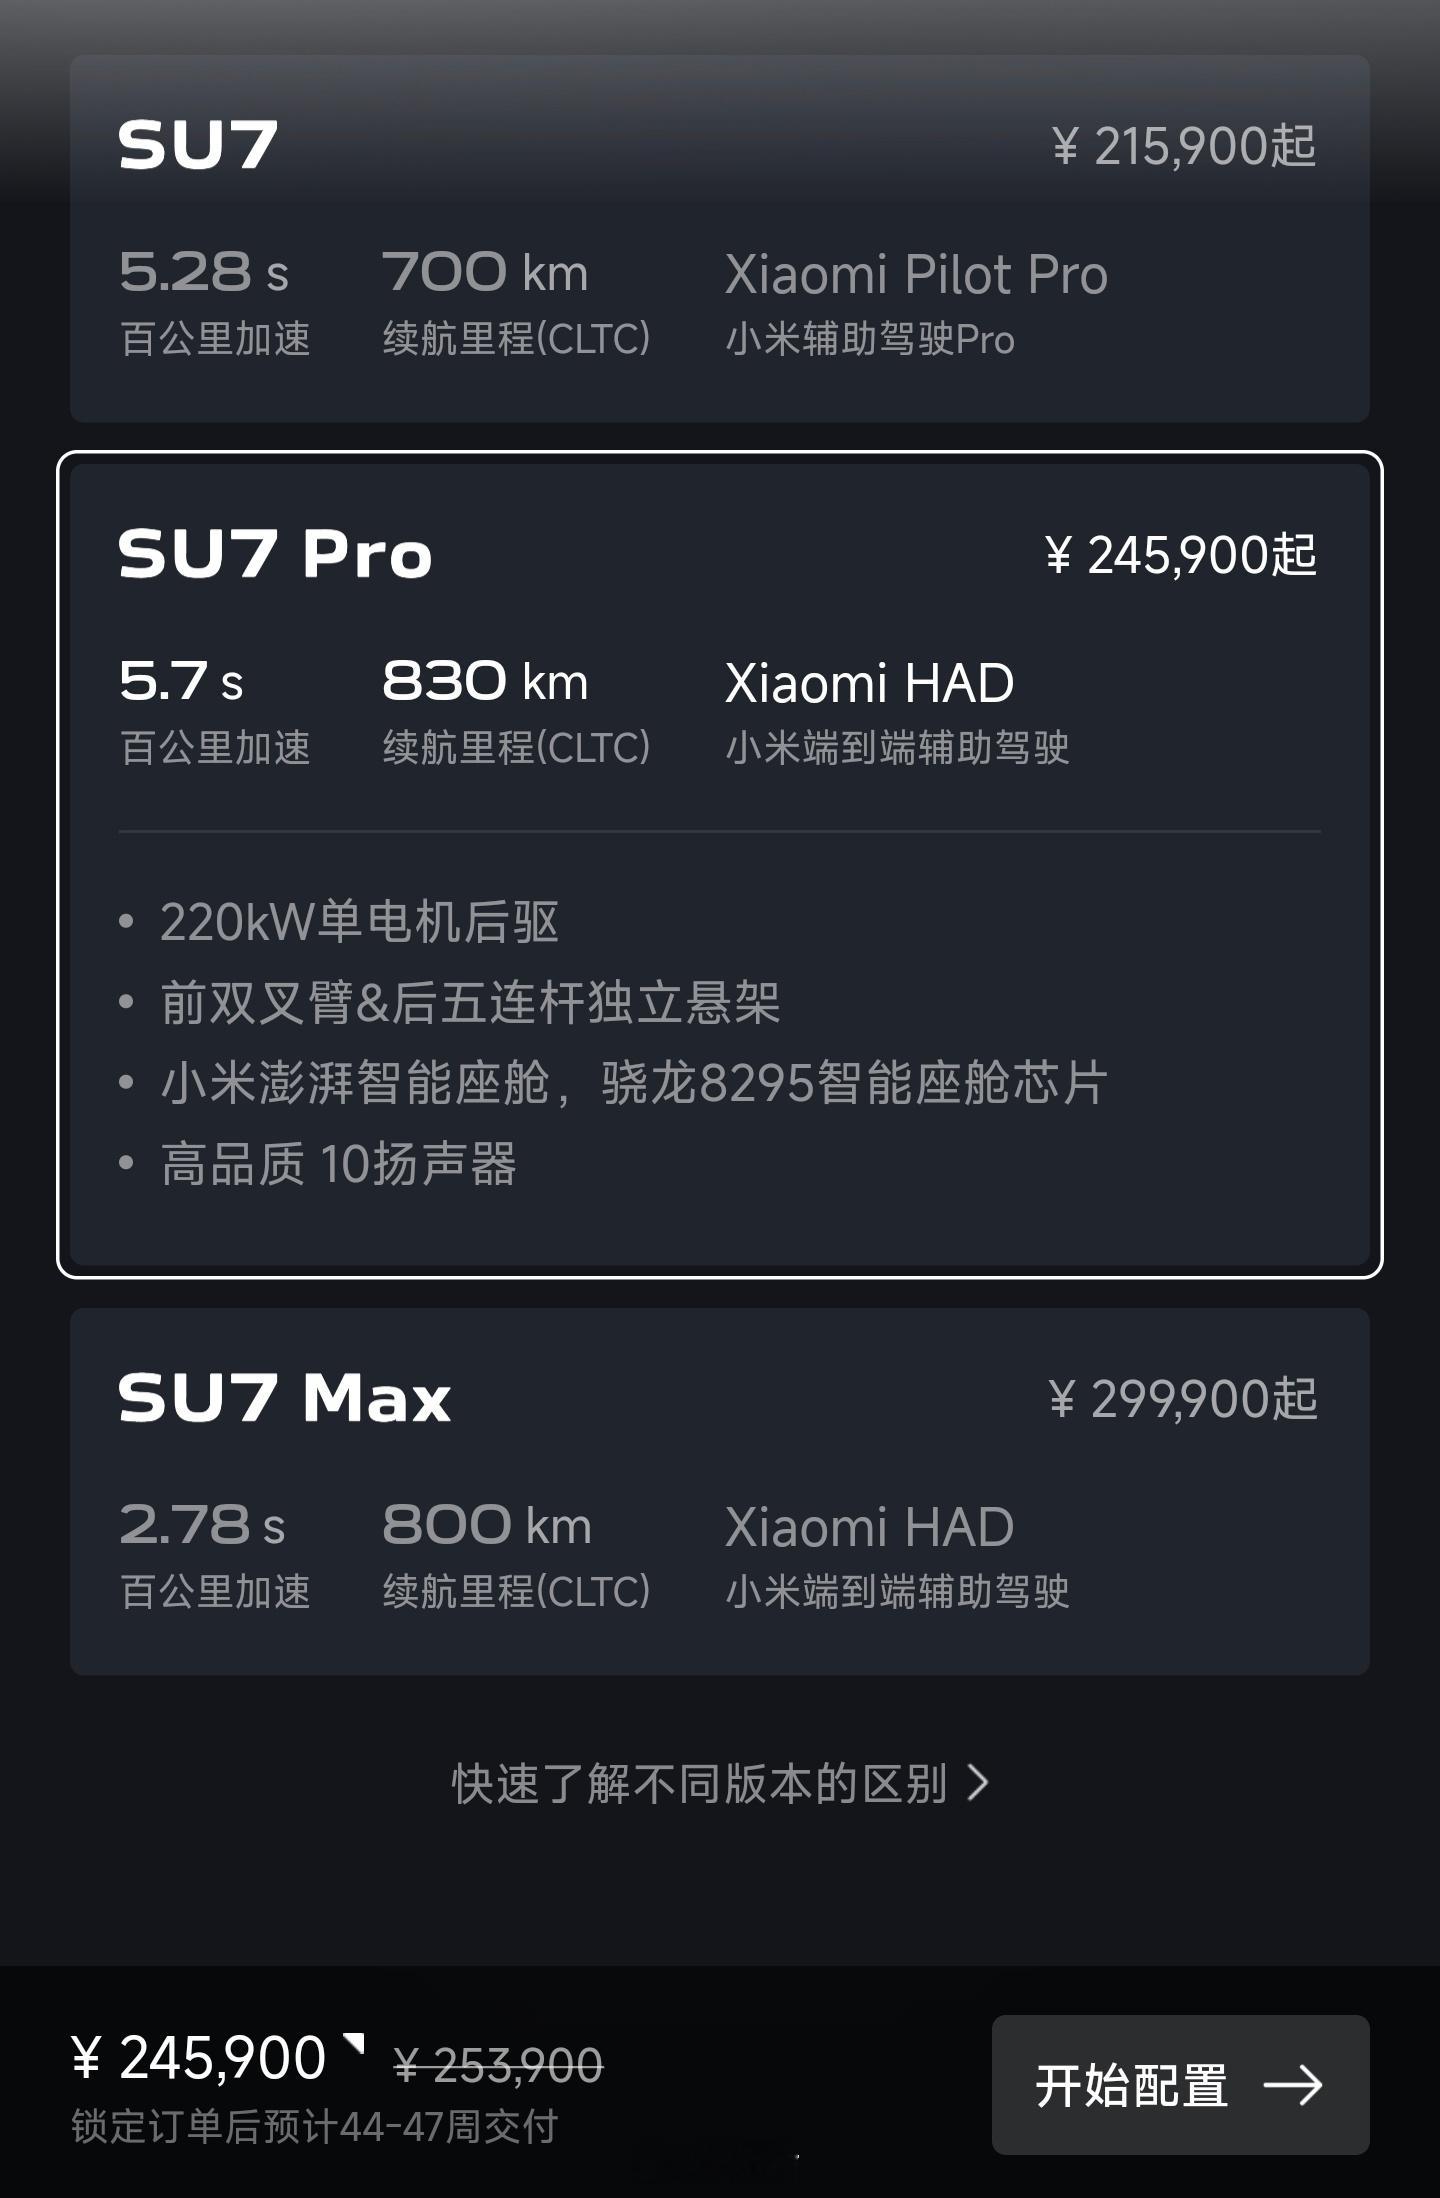Screen dimensions: 1440x2198
Task: Expand price details triangle beside ¥245,900
Action: [x=354, y=2042]
